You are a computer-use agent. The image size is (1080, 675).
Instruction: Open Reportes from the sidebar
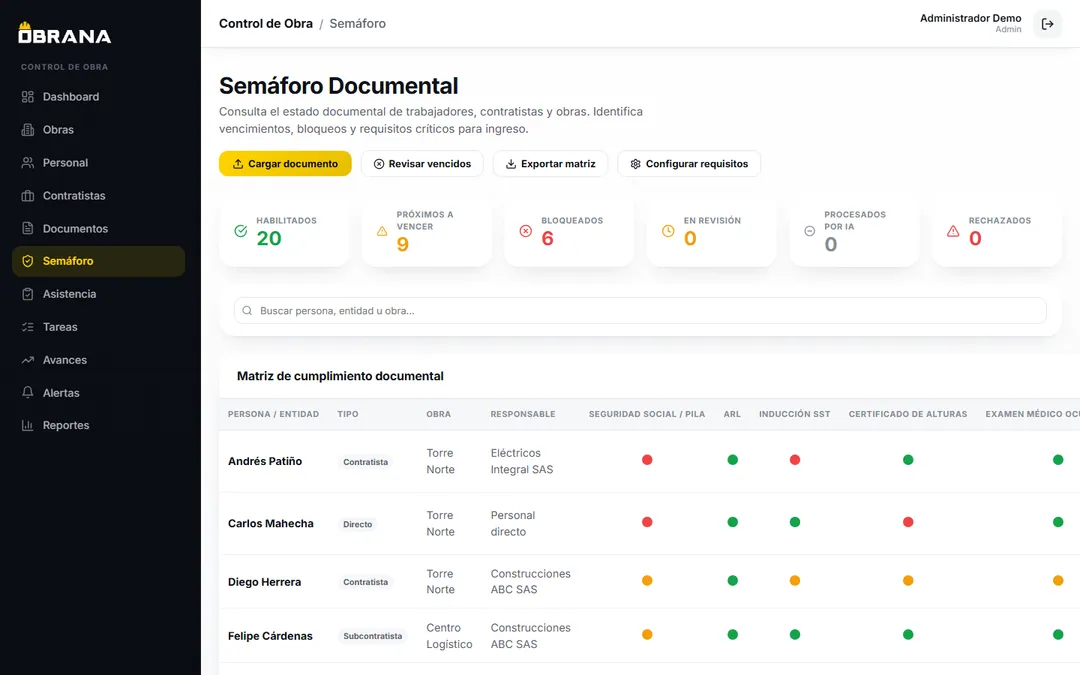(98, 425)
